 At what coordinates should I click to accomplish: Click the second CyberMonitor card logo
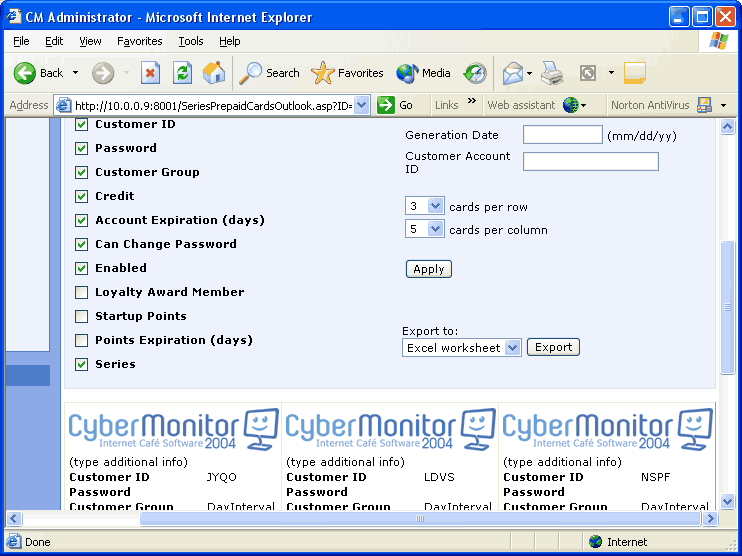pos(391,429)
